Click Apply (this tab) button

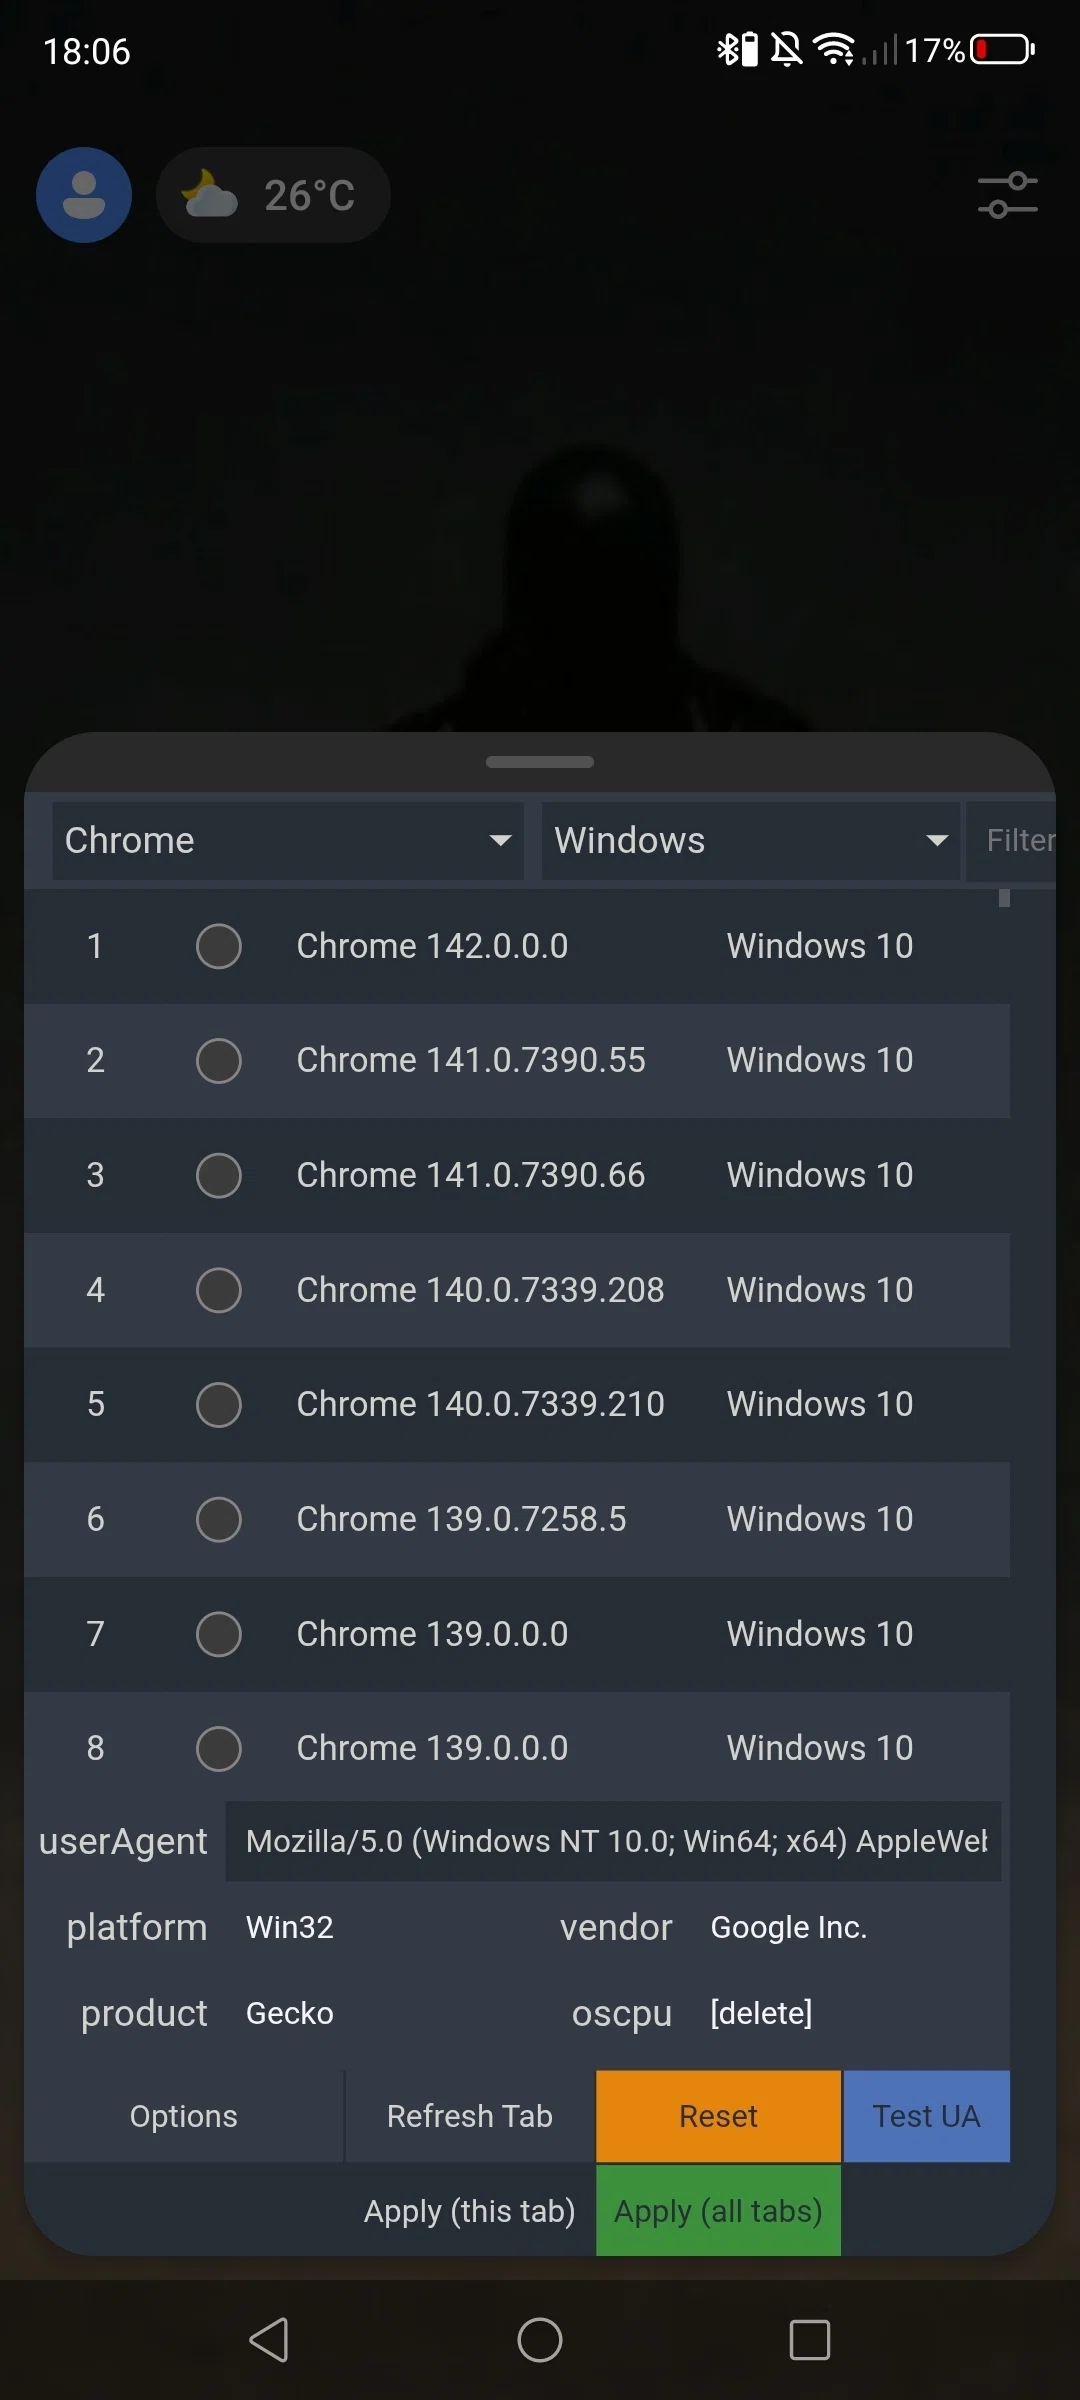[470, 2211]
